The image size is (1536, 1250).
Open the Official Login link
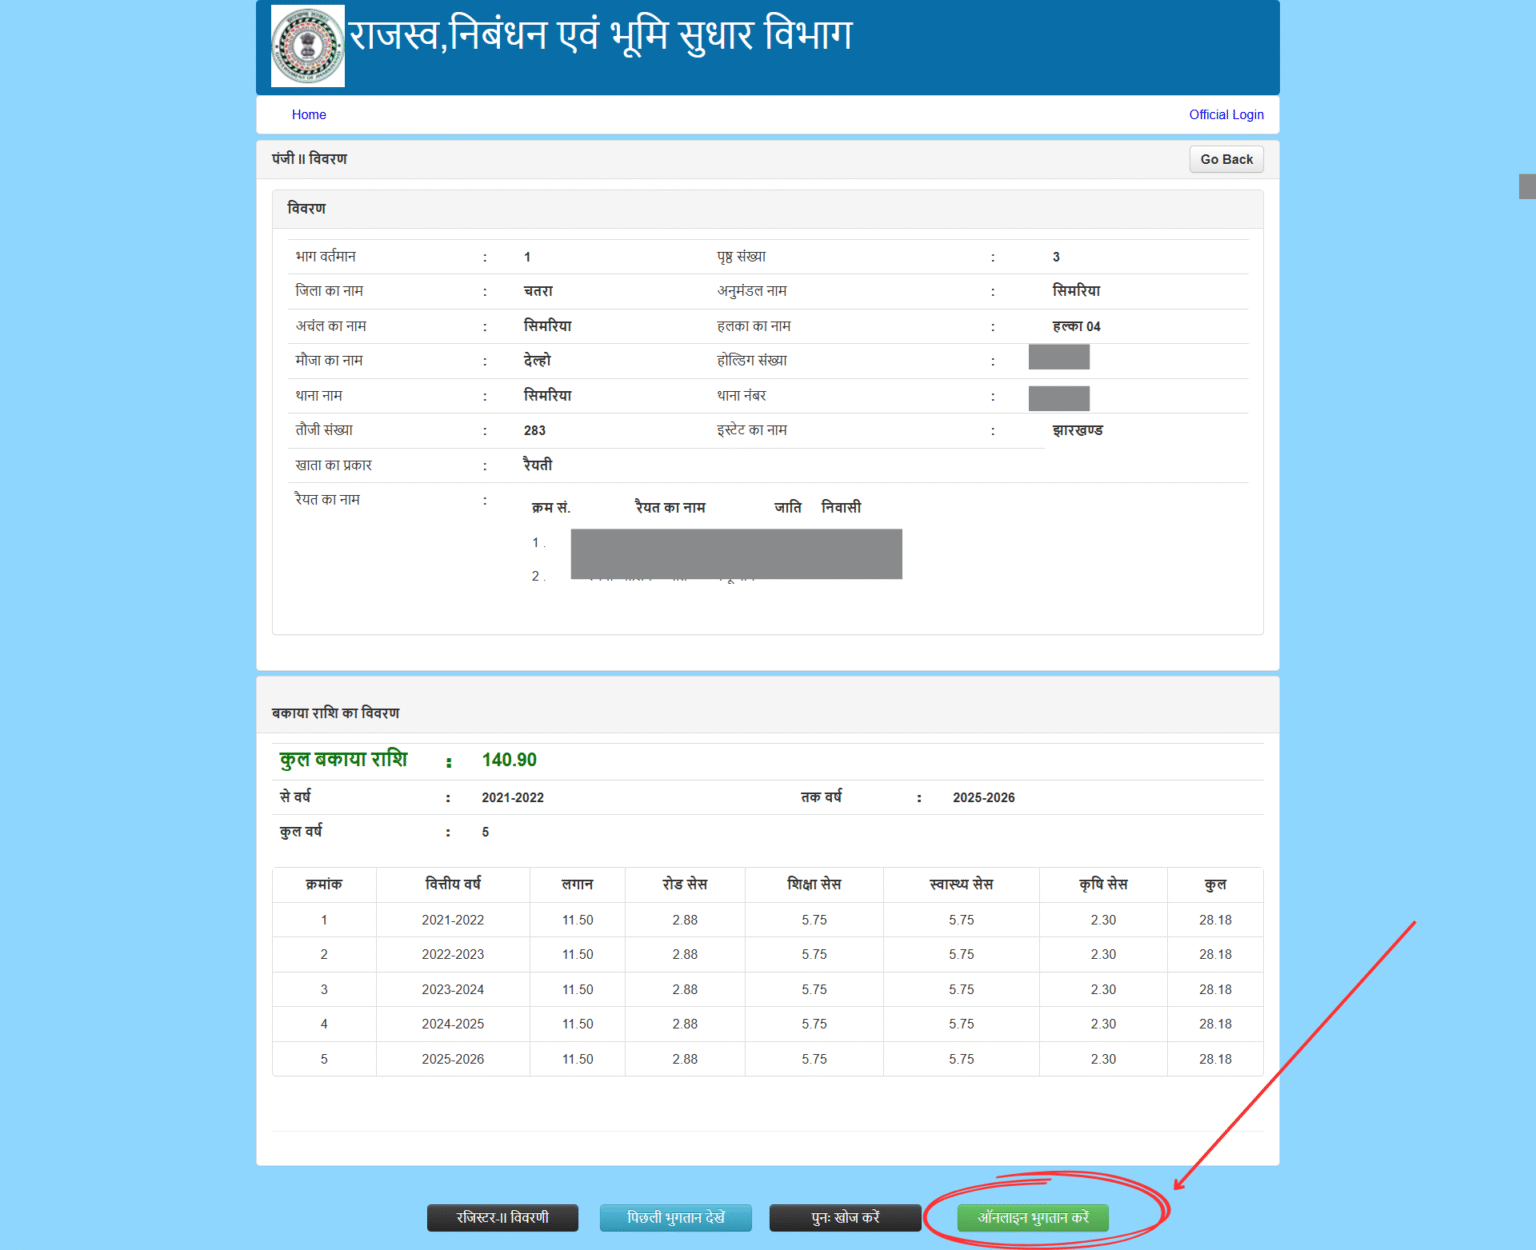(1226, 114)
